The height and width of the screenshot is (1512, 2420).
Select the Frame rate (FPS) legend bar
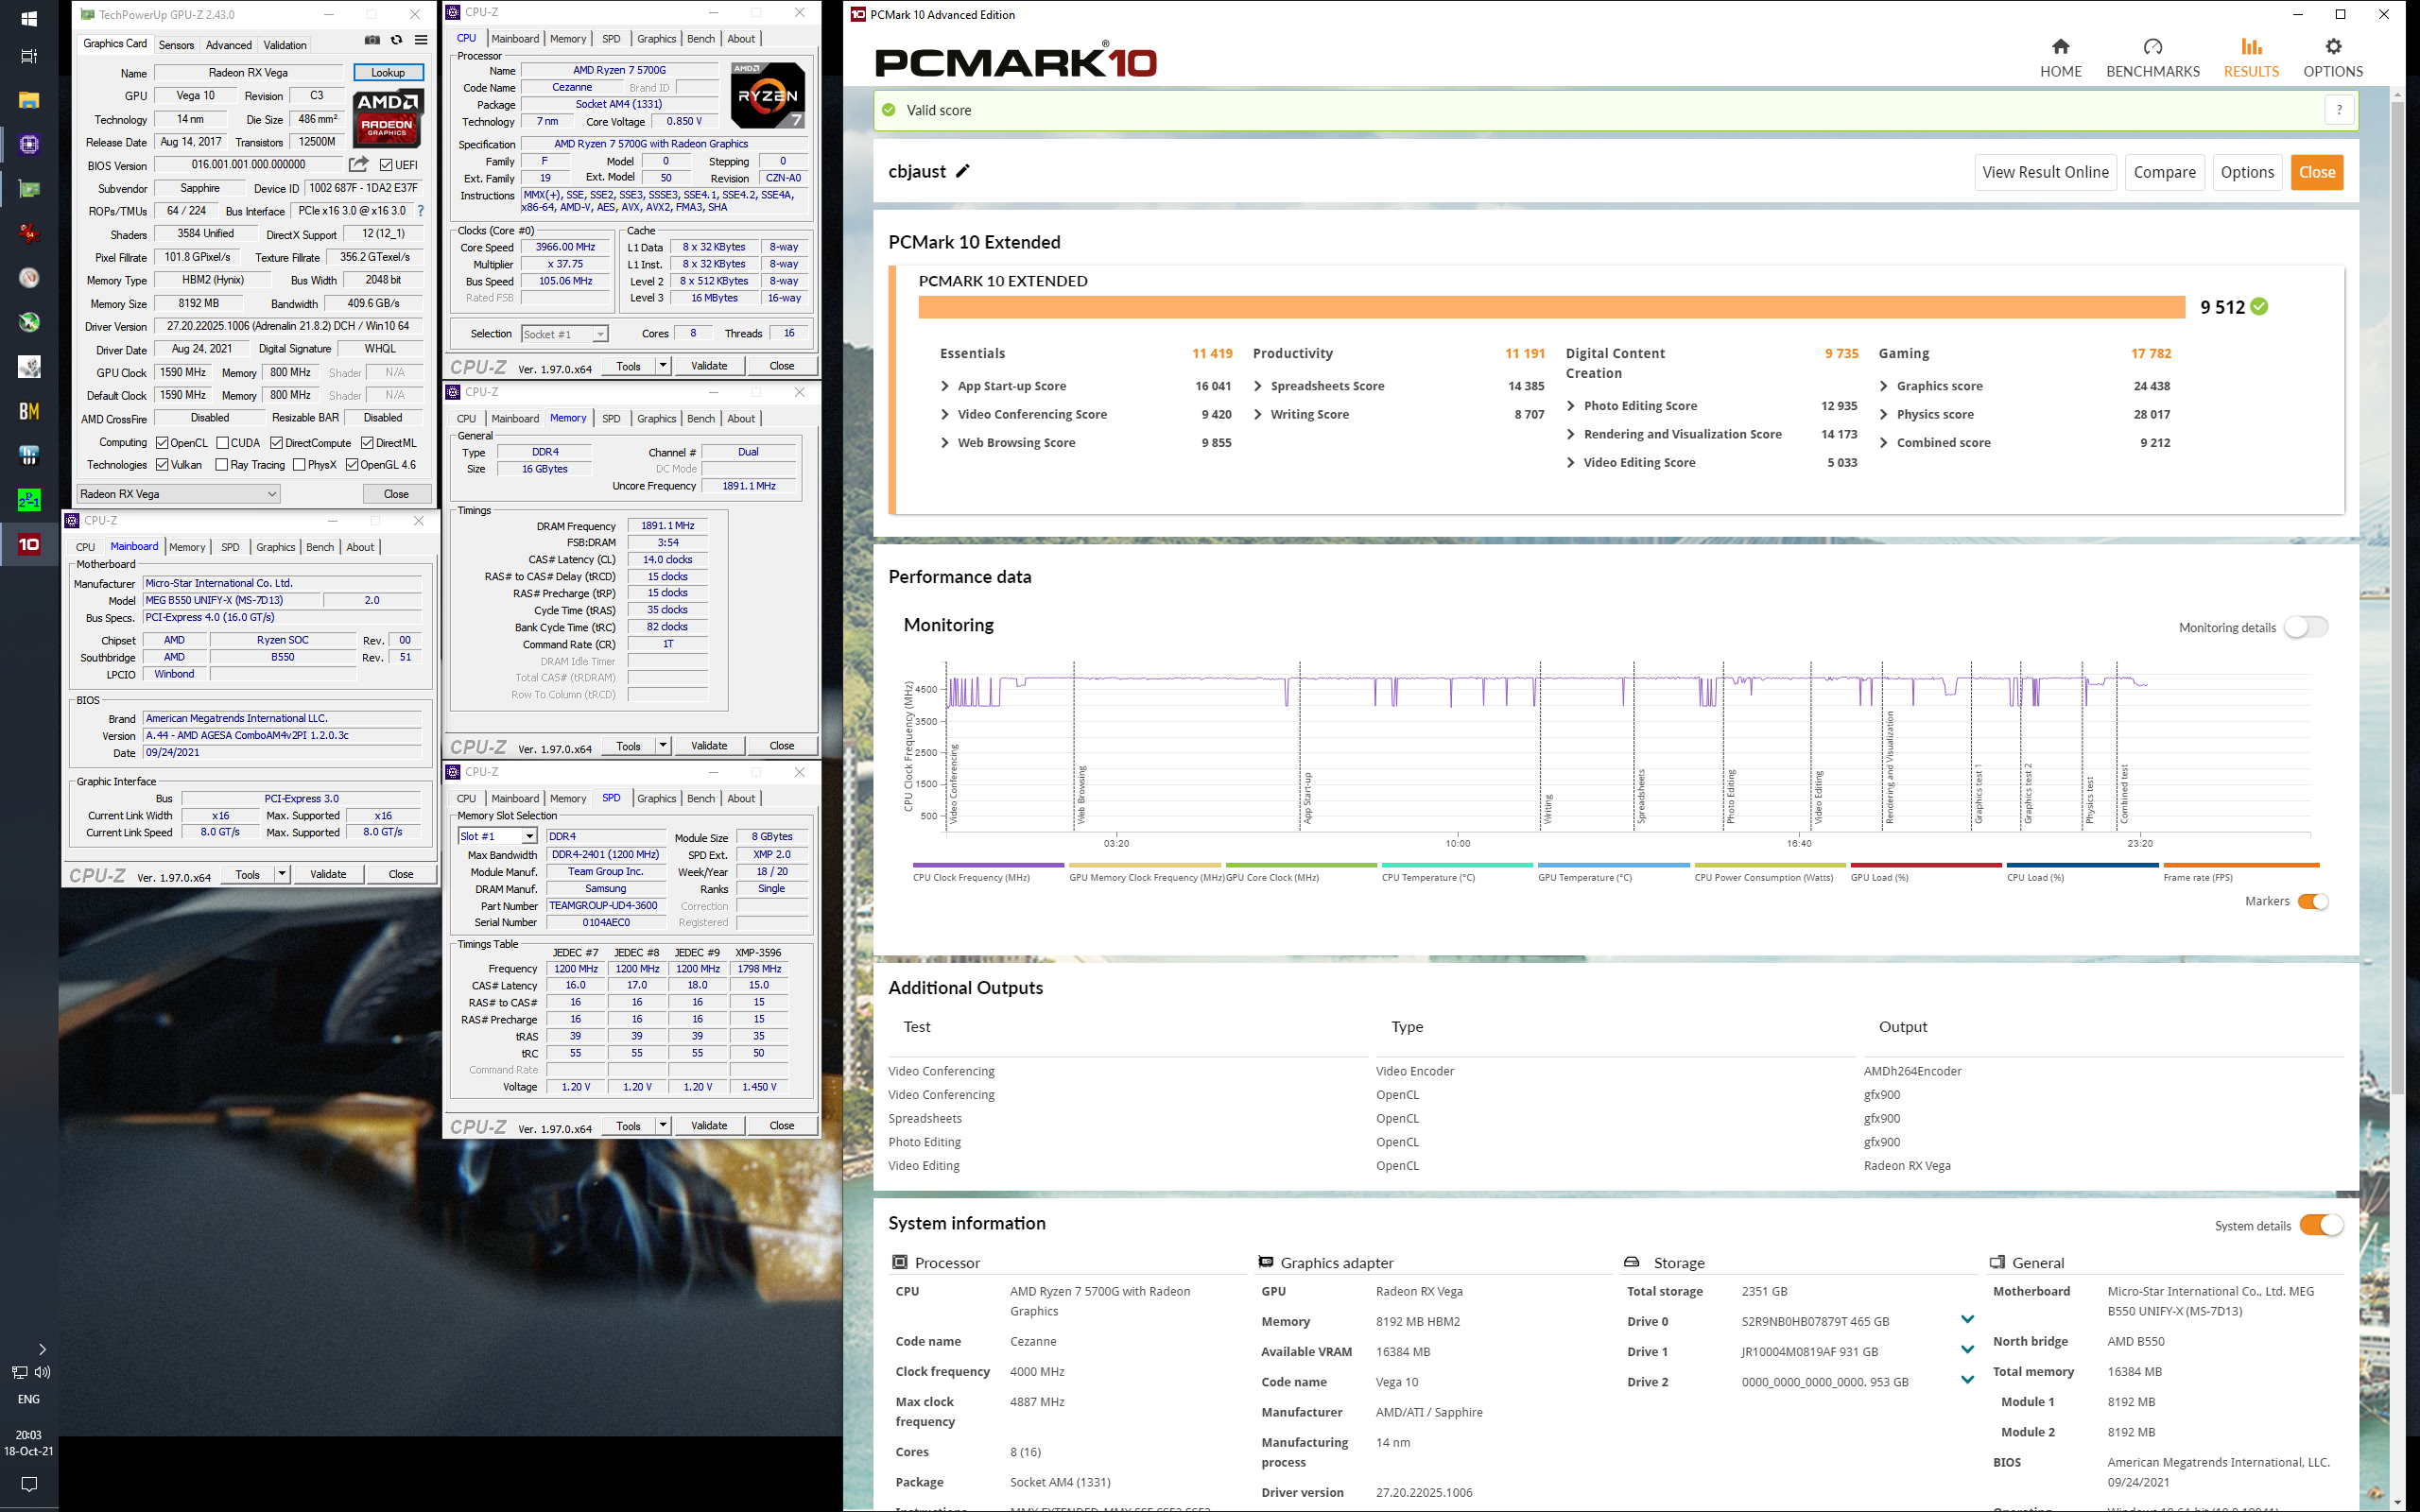click(2240, 865)
